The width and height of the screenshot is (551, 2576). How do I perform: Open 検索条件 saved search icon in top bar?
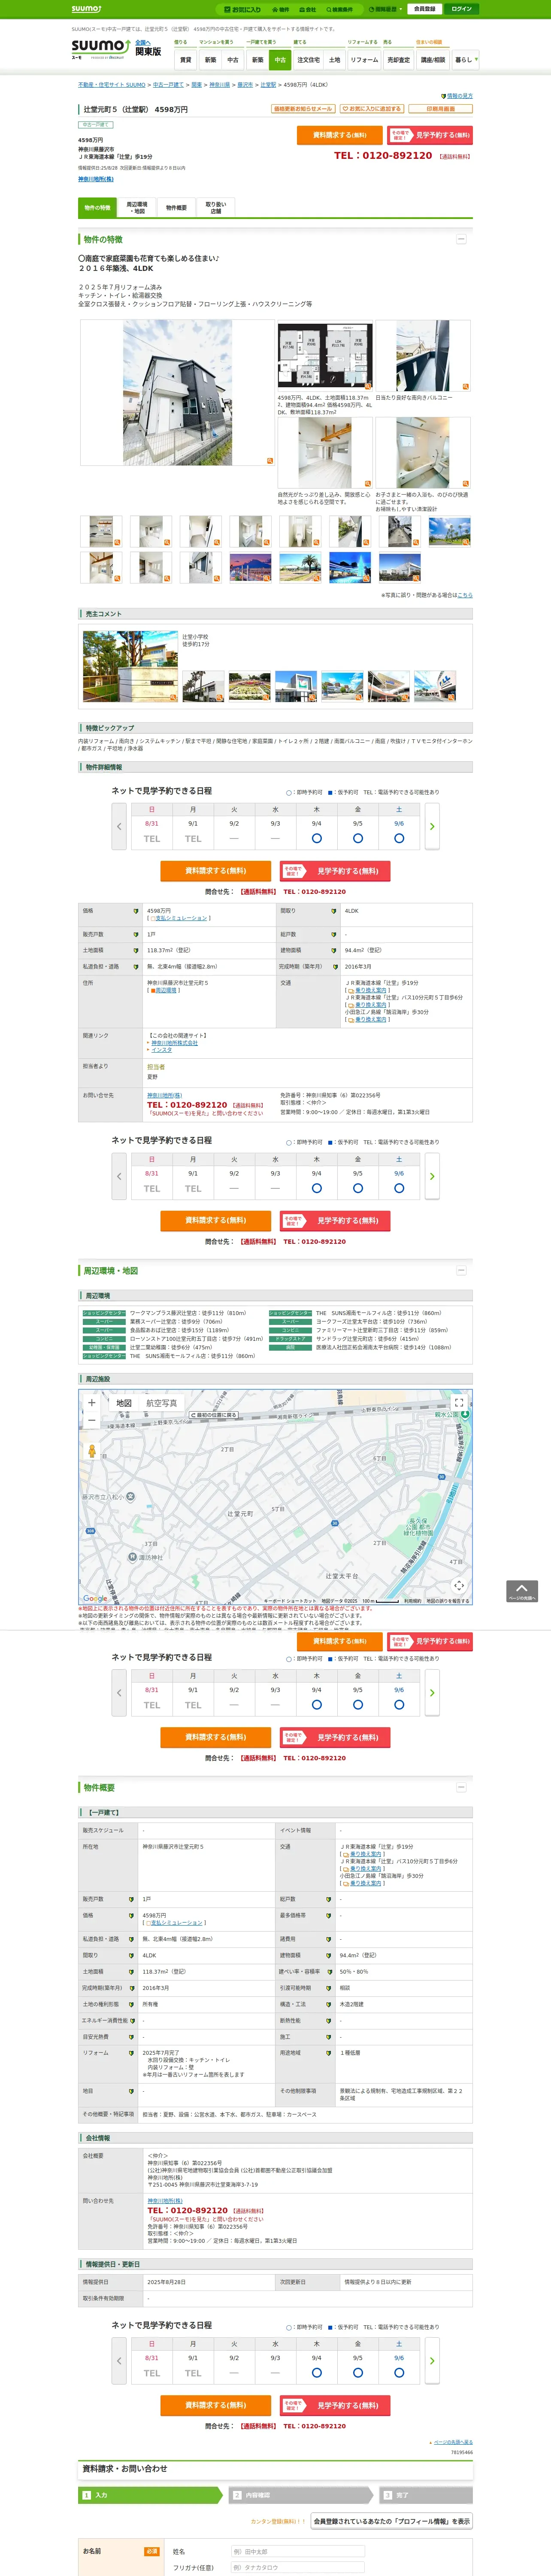(340, 9)
